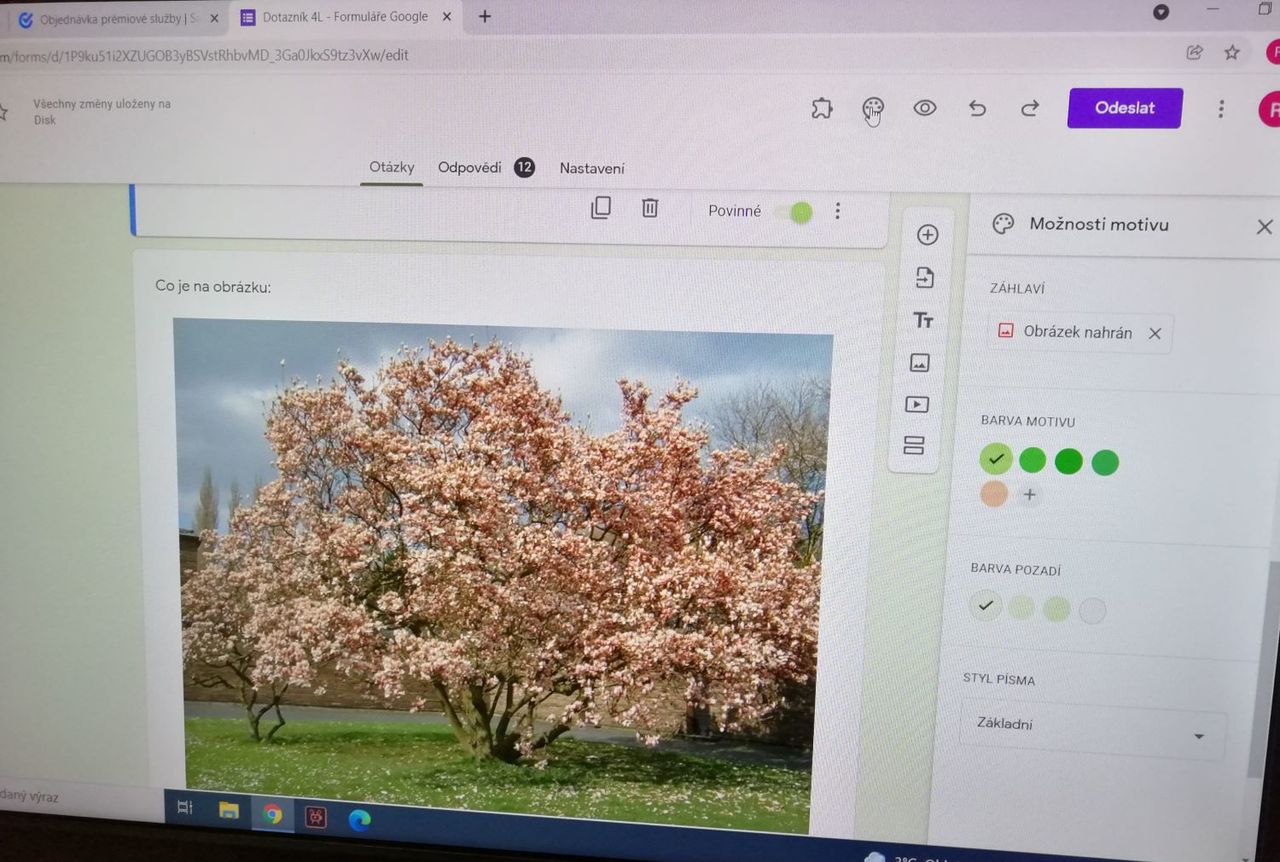Image resolution: width=1280 pixels, height=862 pixels.
Task: Select the third background color swatch
Action: pos(1056,608)
